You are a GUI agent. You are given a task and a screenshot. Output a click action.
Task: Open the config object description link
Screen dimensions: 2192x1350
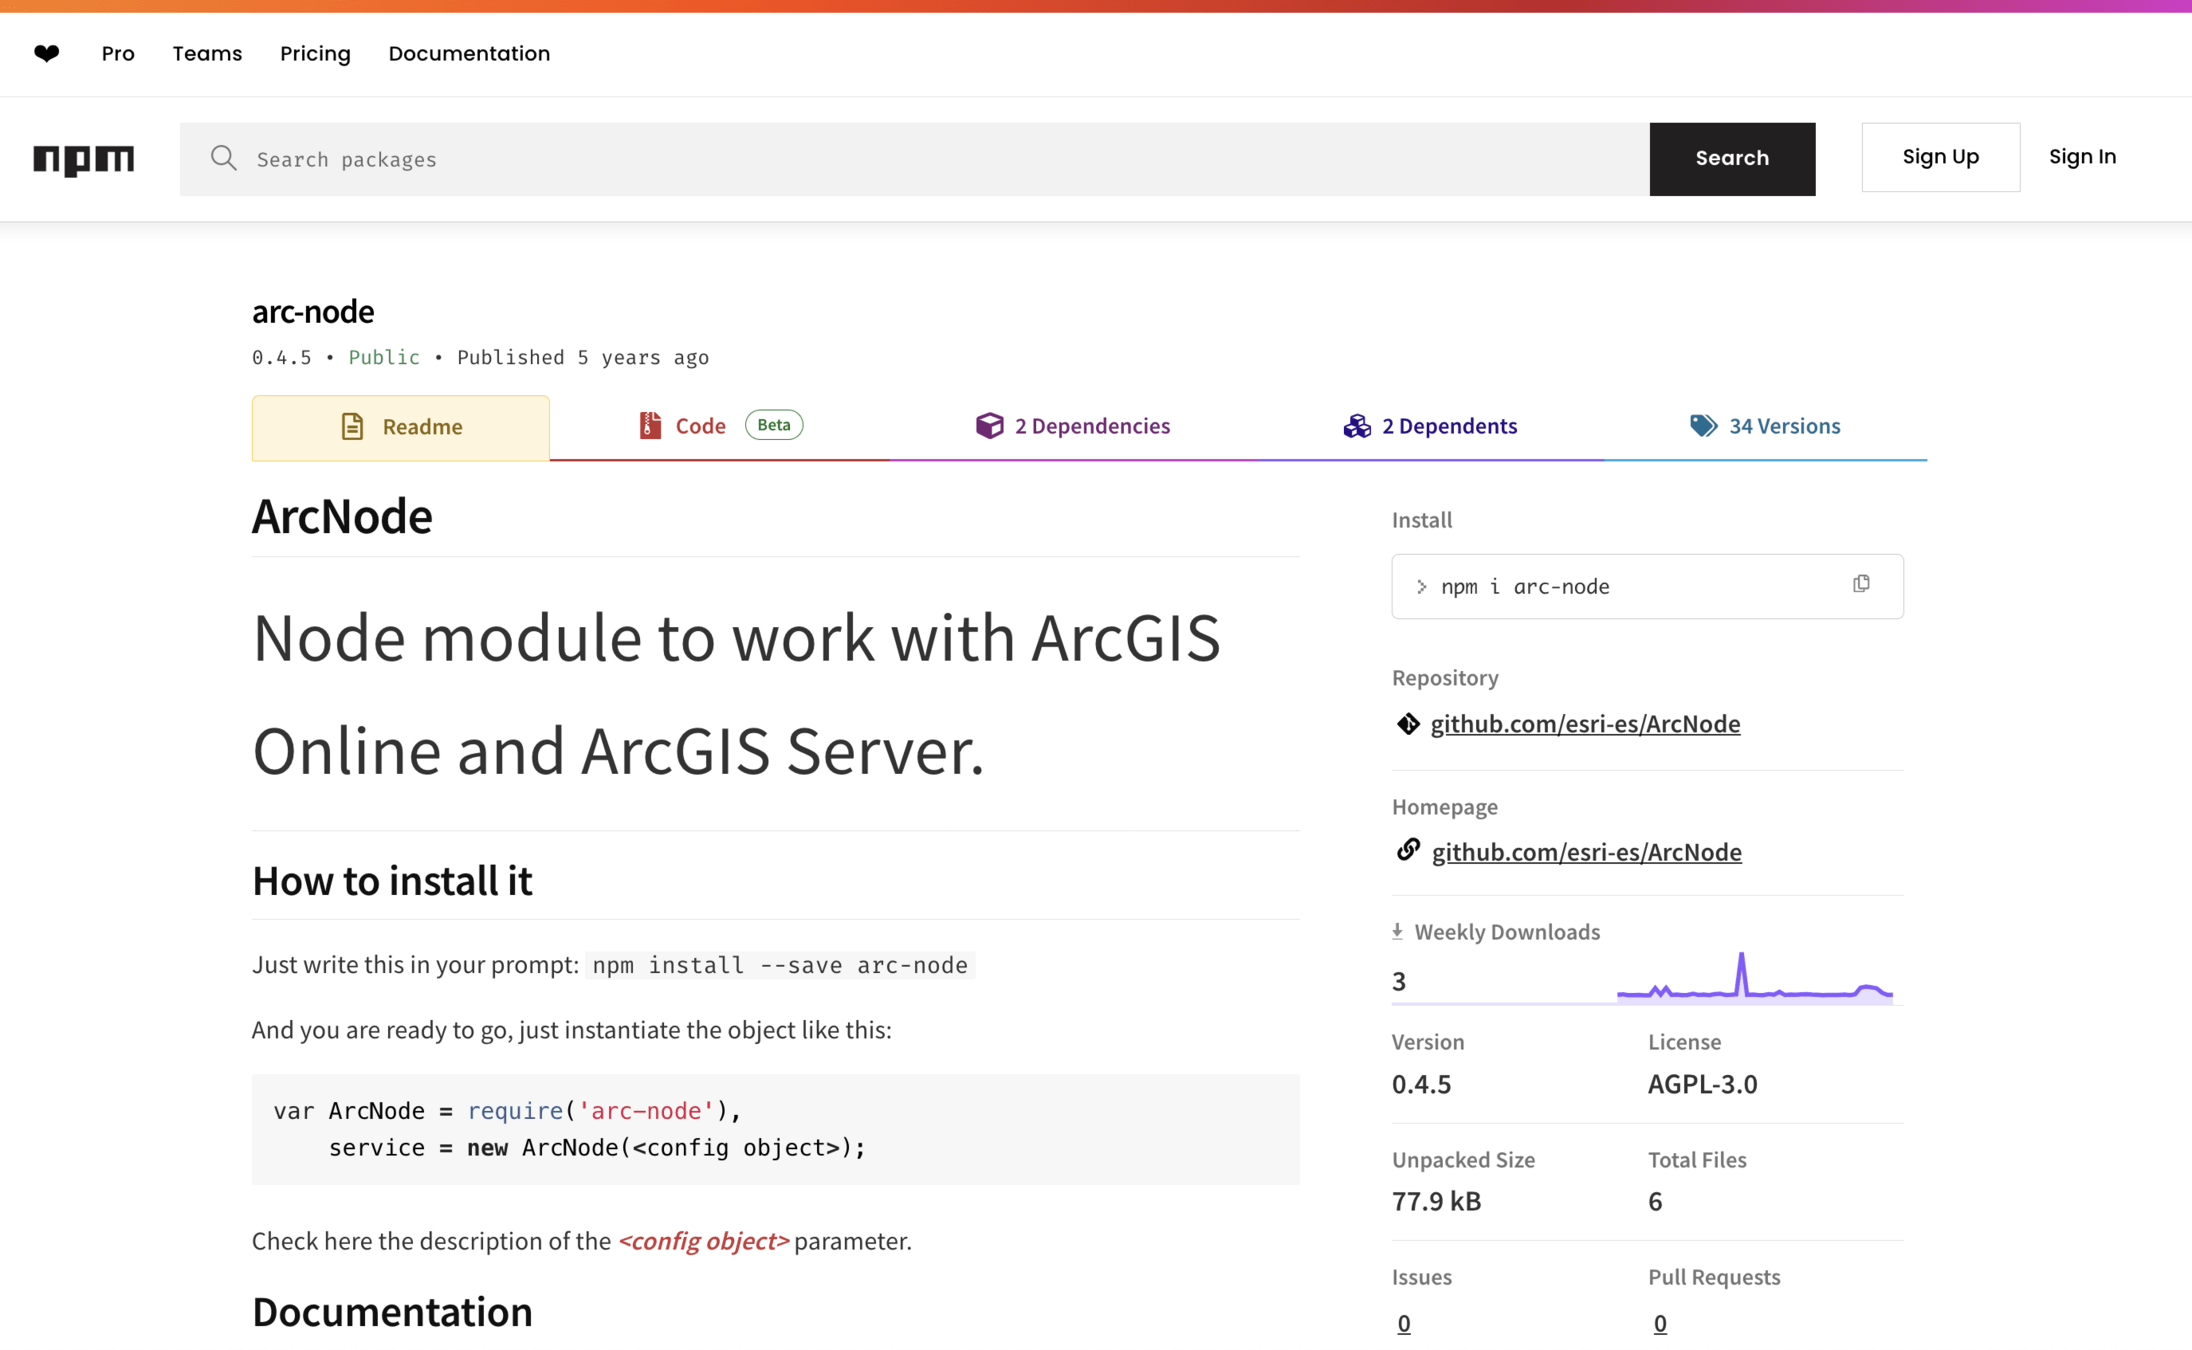[x=703, y=1241]
